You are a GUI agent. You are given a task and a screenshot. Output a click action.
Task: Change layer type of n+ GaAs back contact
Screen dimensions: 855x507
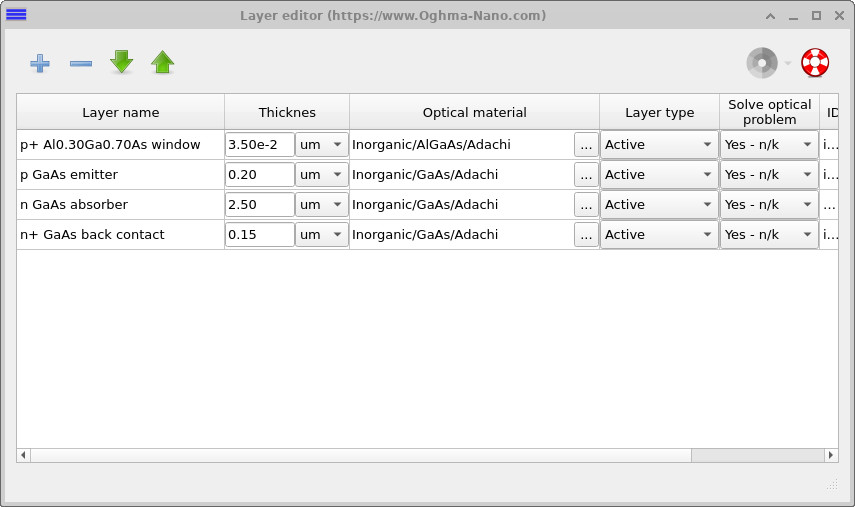pyautogui.click(x=659, y=234)
